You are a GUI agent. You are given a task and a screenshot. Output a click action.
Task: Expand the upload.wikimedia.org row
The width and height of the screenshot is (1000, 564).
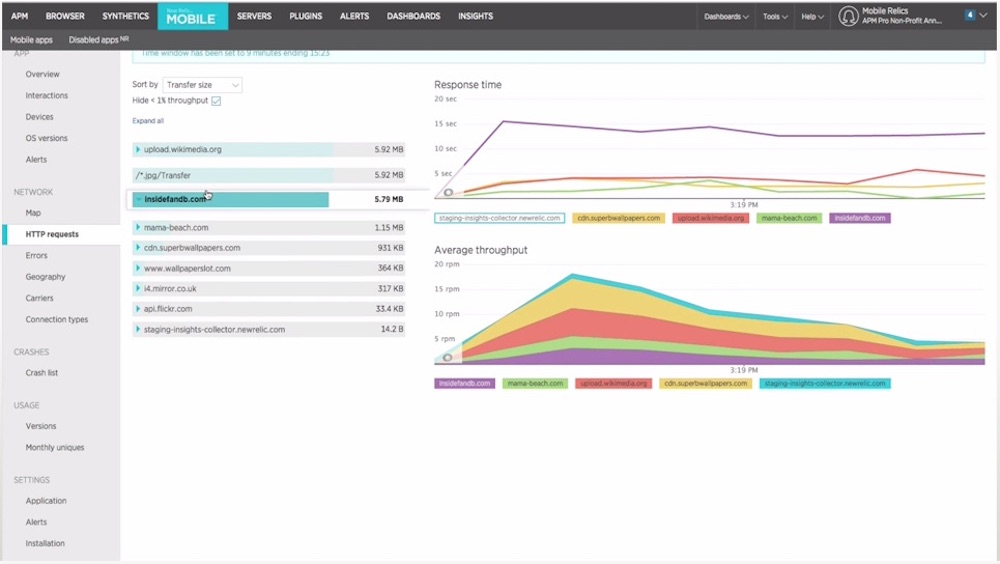(x=137, y=150)
